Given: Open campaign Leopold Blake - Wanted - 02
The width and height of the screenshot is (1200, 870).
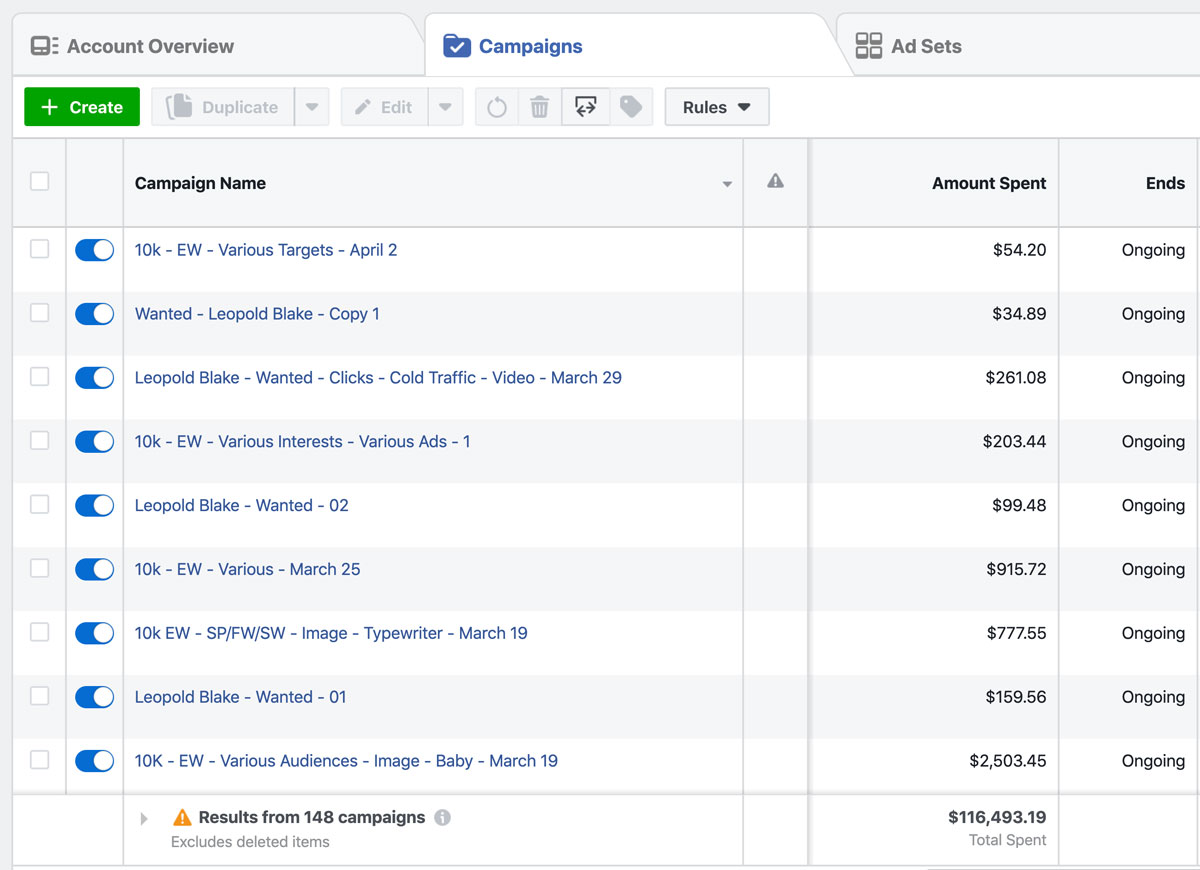Looking at the screenshot, I should [x=242, y=506].
